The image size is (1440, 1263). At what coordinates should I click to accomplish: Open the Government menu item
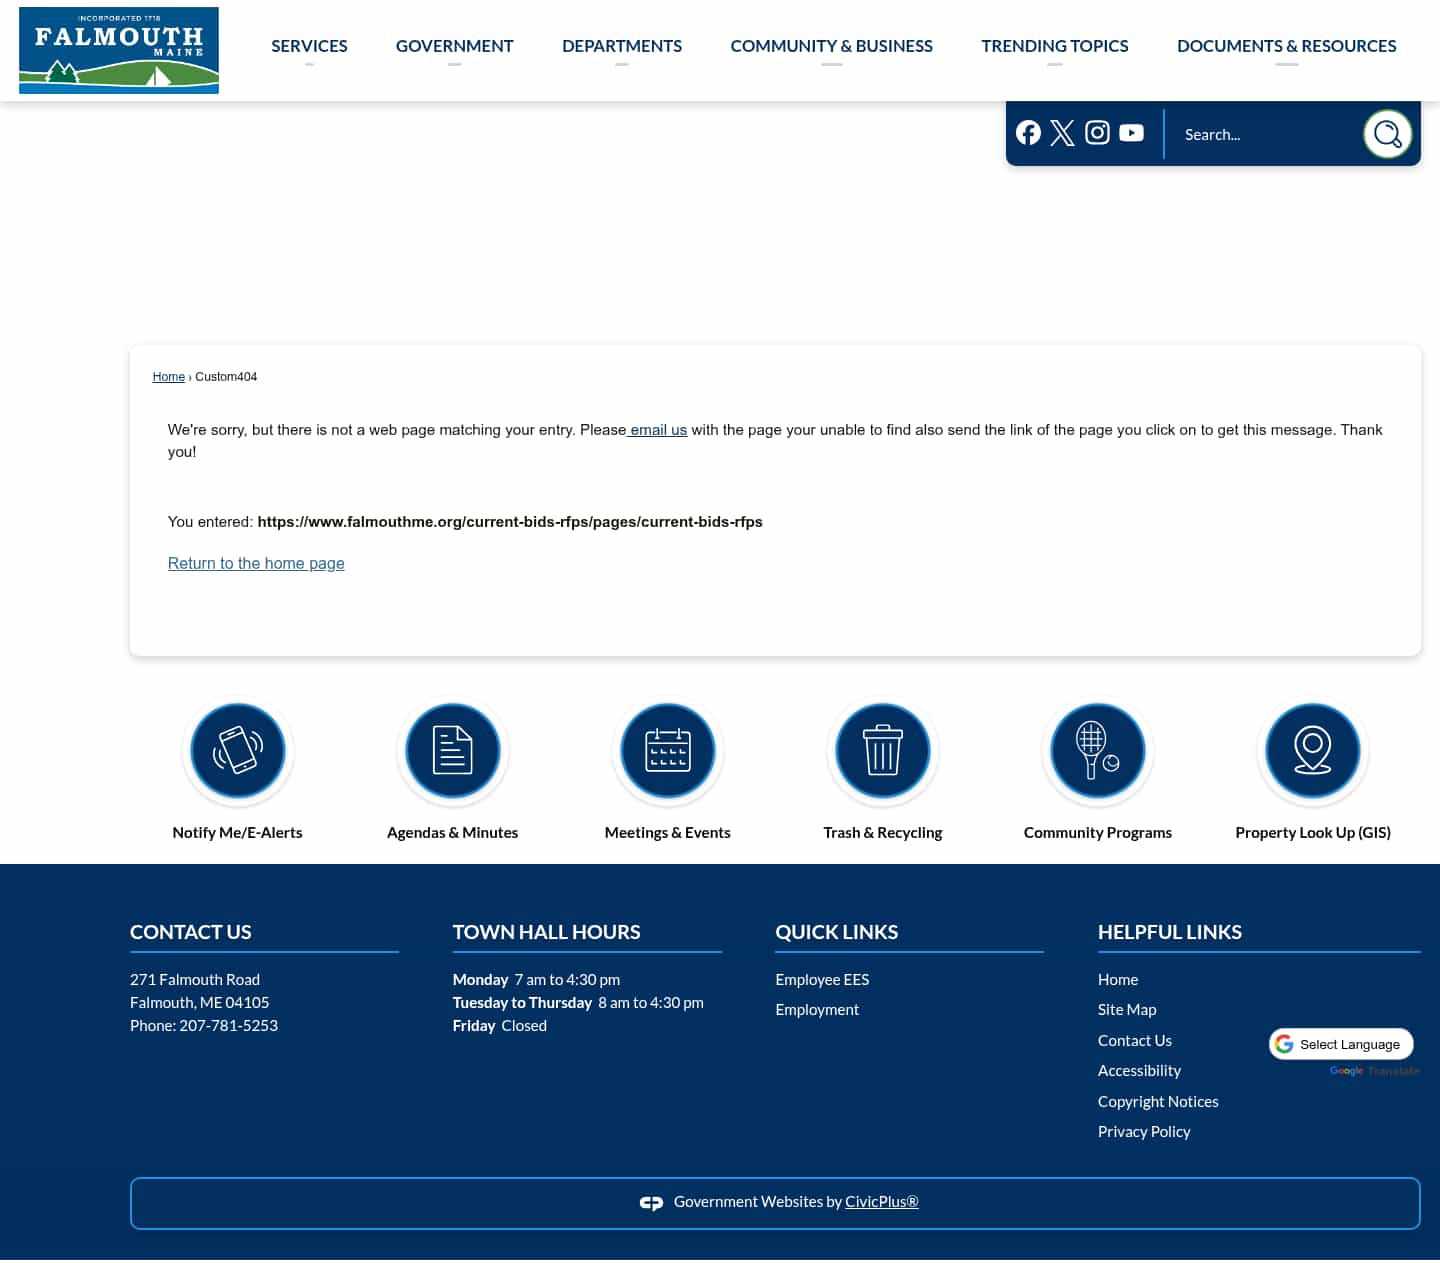454,46
